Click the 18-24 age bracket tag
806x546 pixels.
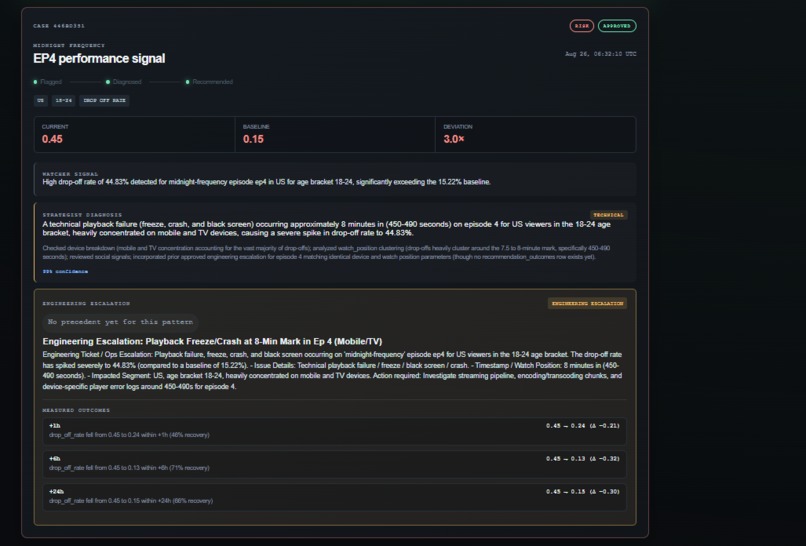point(64,100)
